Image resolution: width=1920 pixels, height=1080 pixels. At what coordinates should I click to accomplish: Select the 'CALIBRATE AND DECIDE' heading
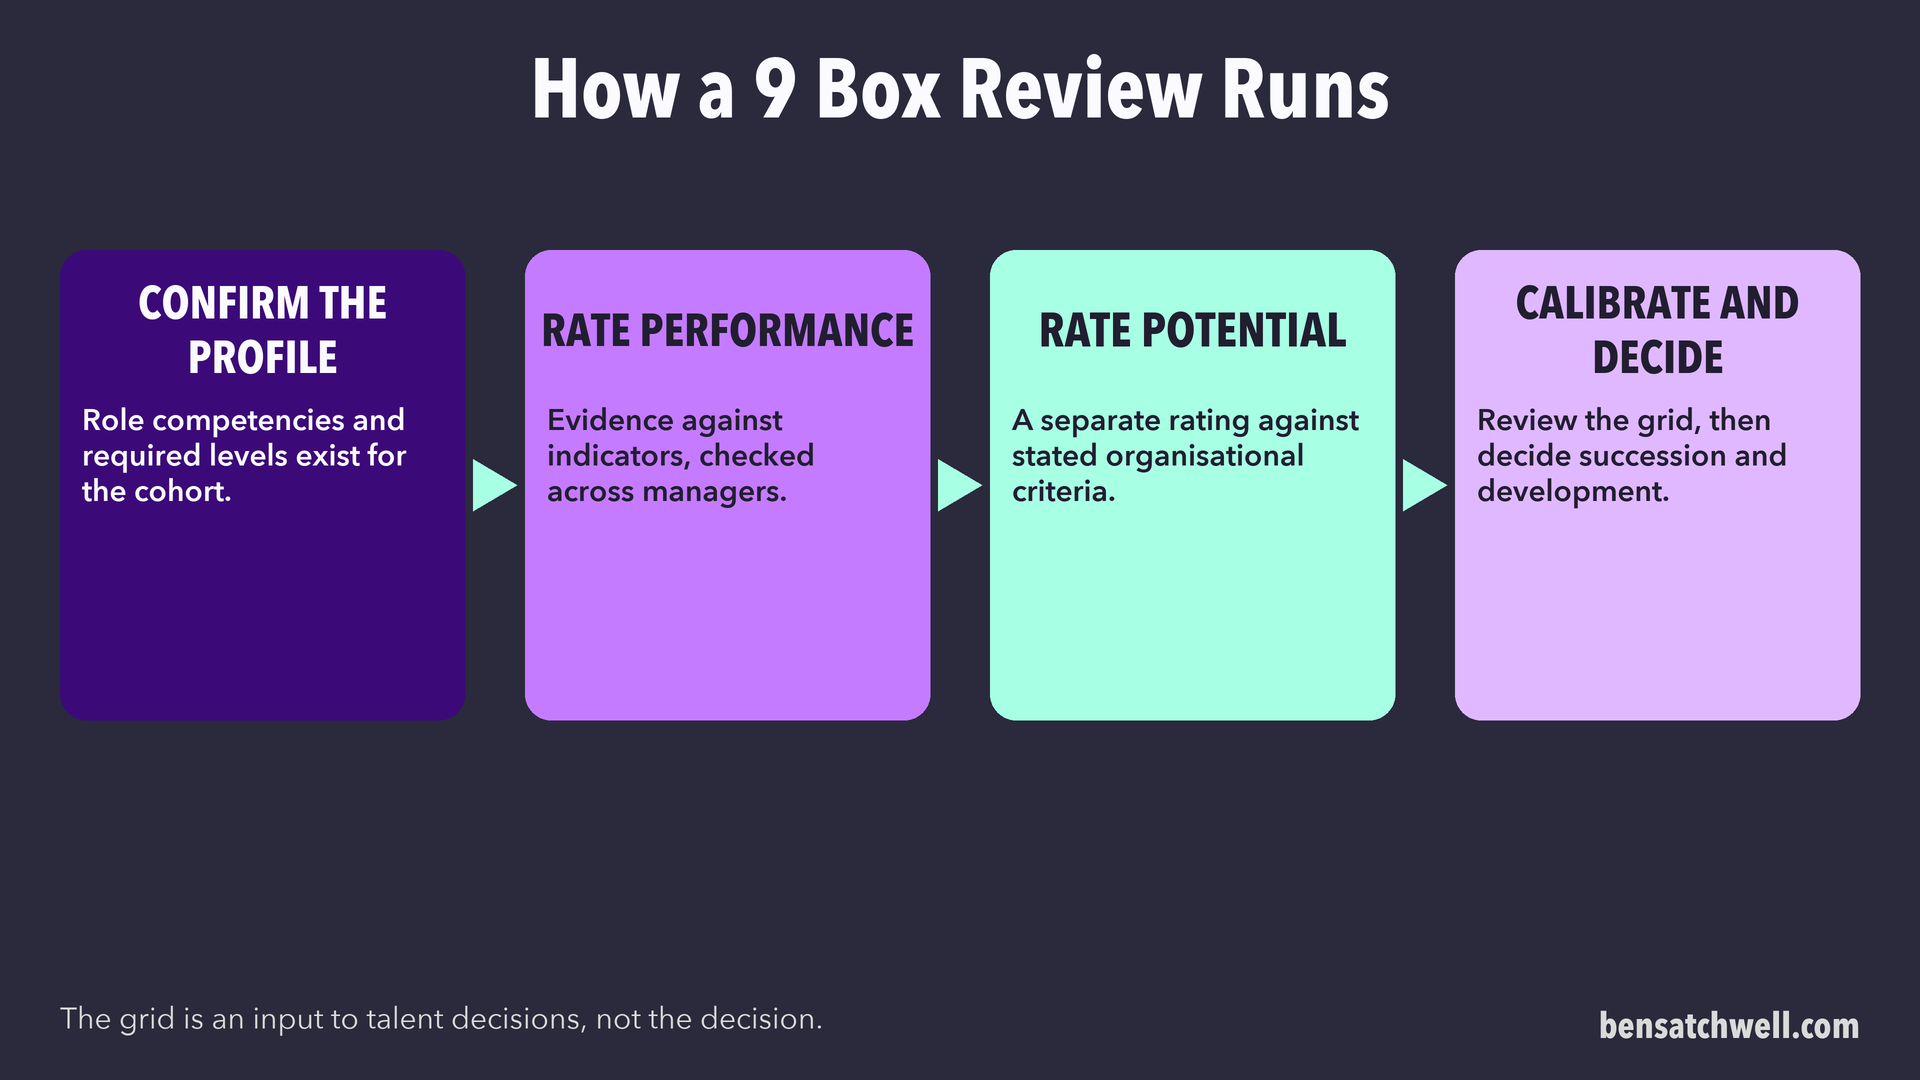(x=1657, y=330)
